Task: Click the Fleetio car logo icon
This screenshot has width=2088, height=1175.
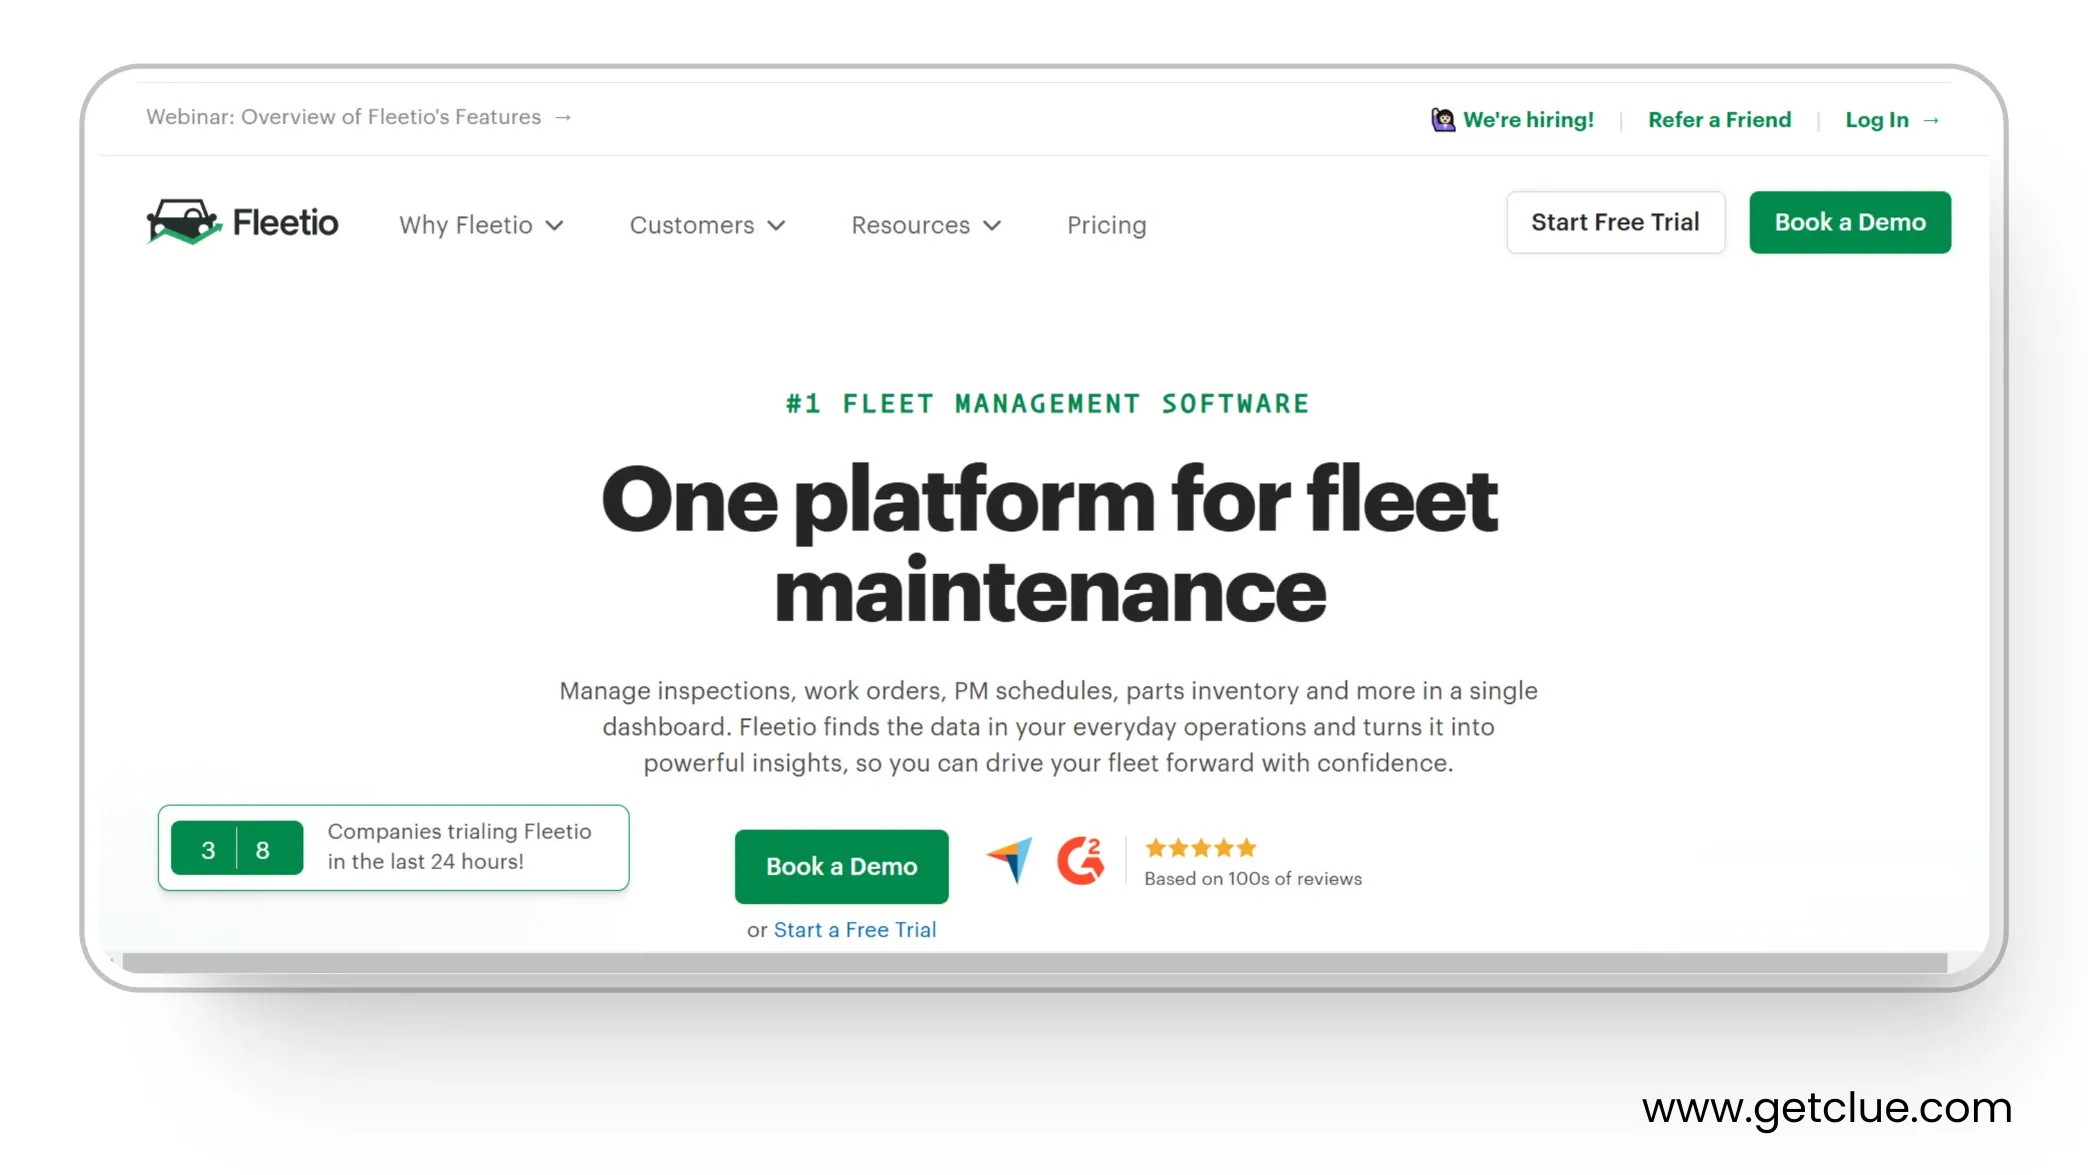Action: tap(183, 221)
